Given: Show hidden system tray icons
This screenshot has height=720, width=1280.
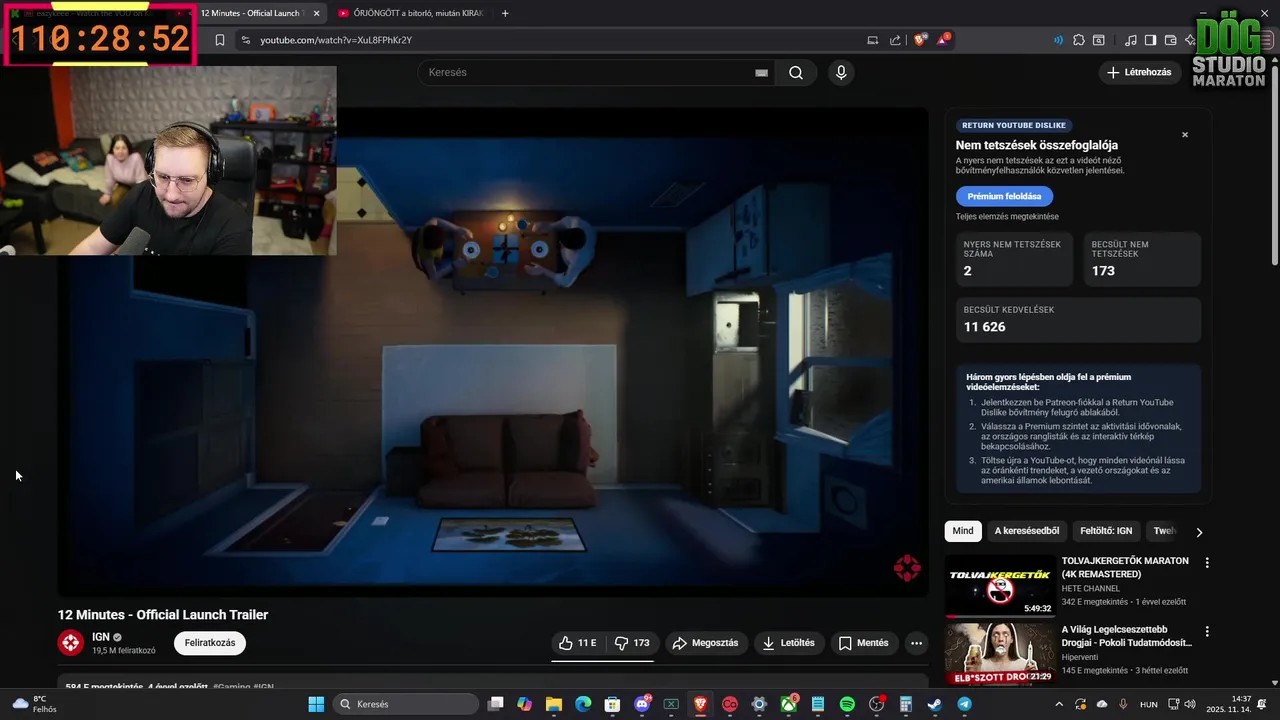Looking at the screenshot, I should pos(1060,704).
